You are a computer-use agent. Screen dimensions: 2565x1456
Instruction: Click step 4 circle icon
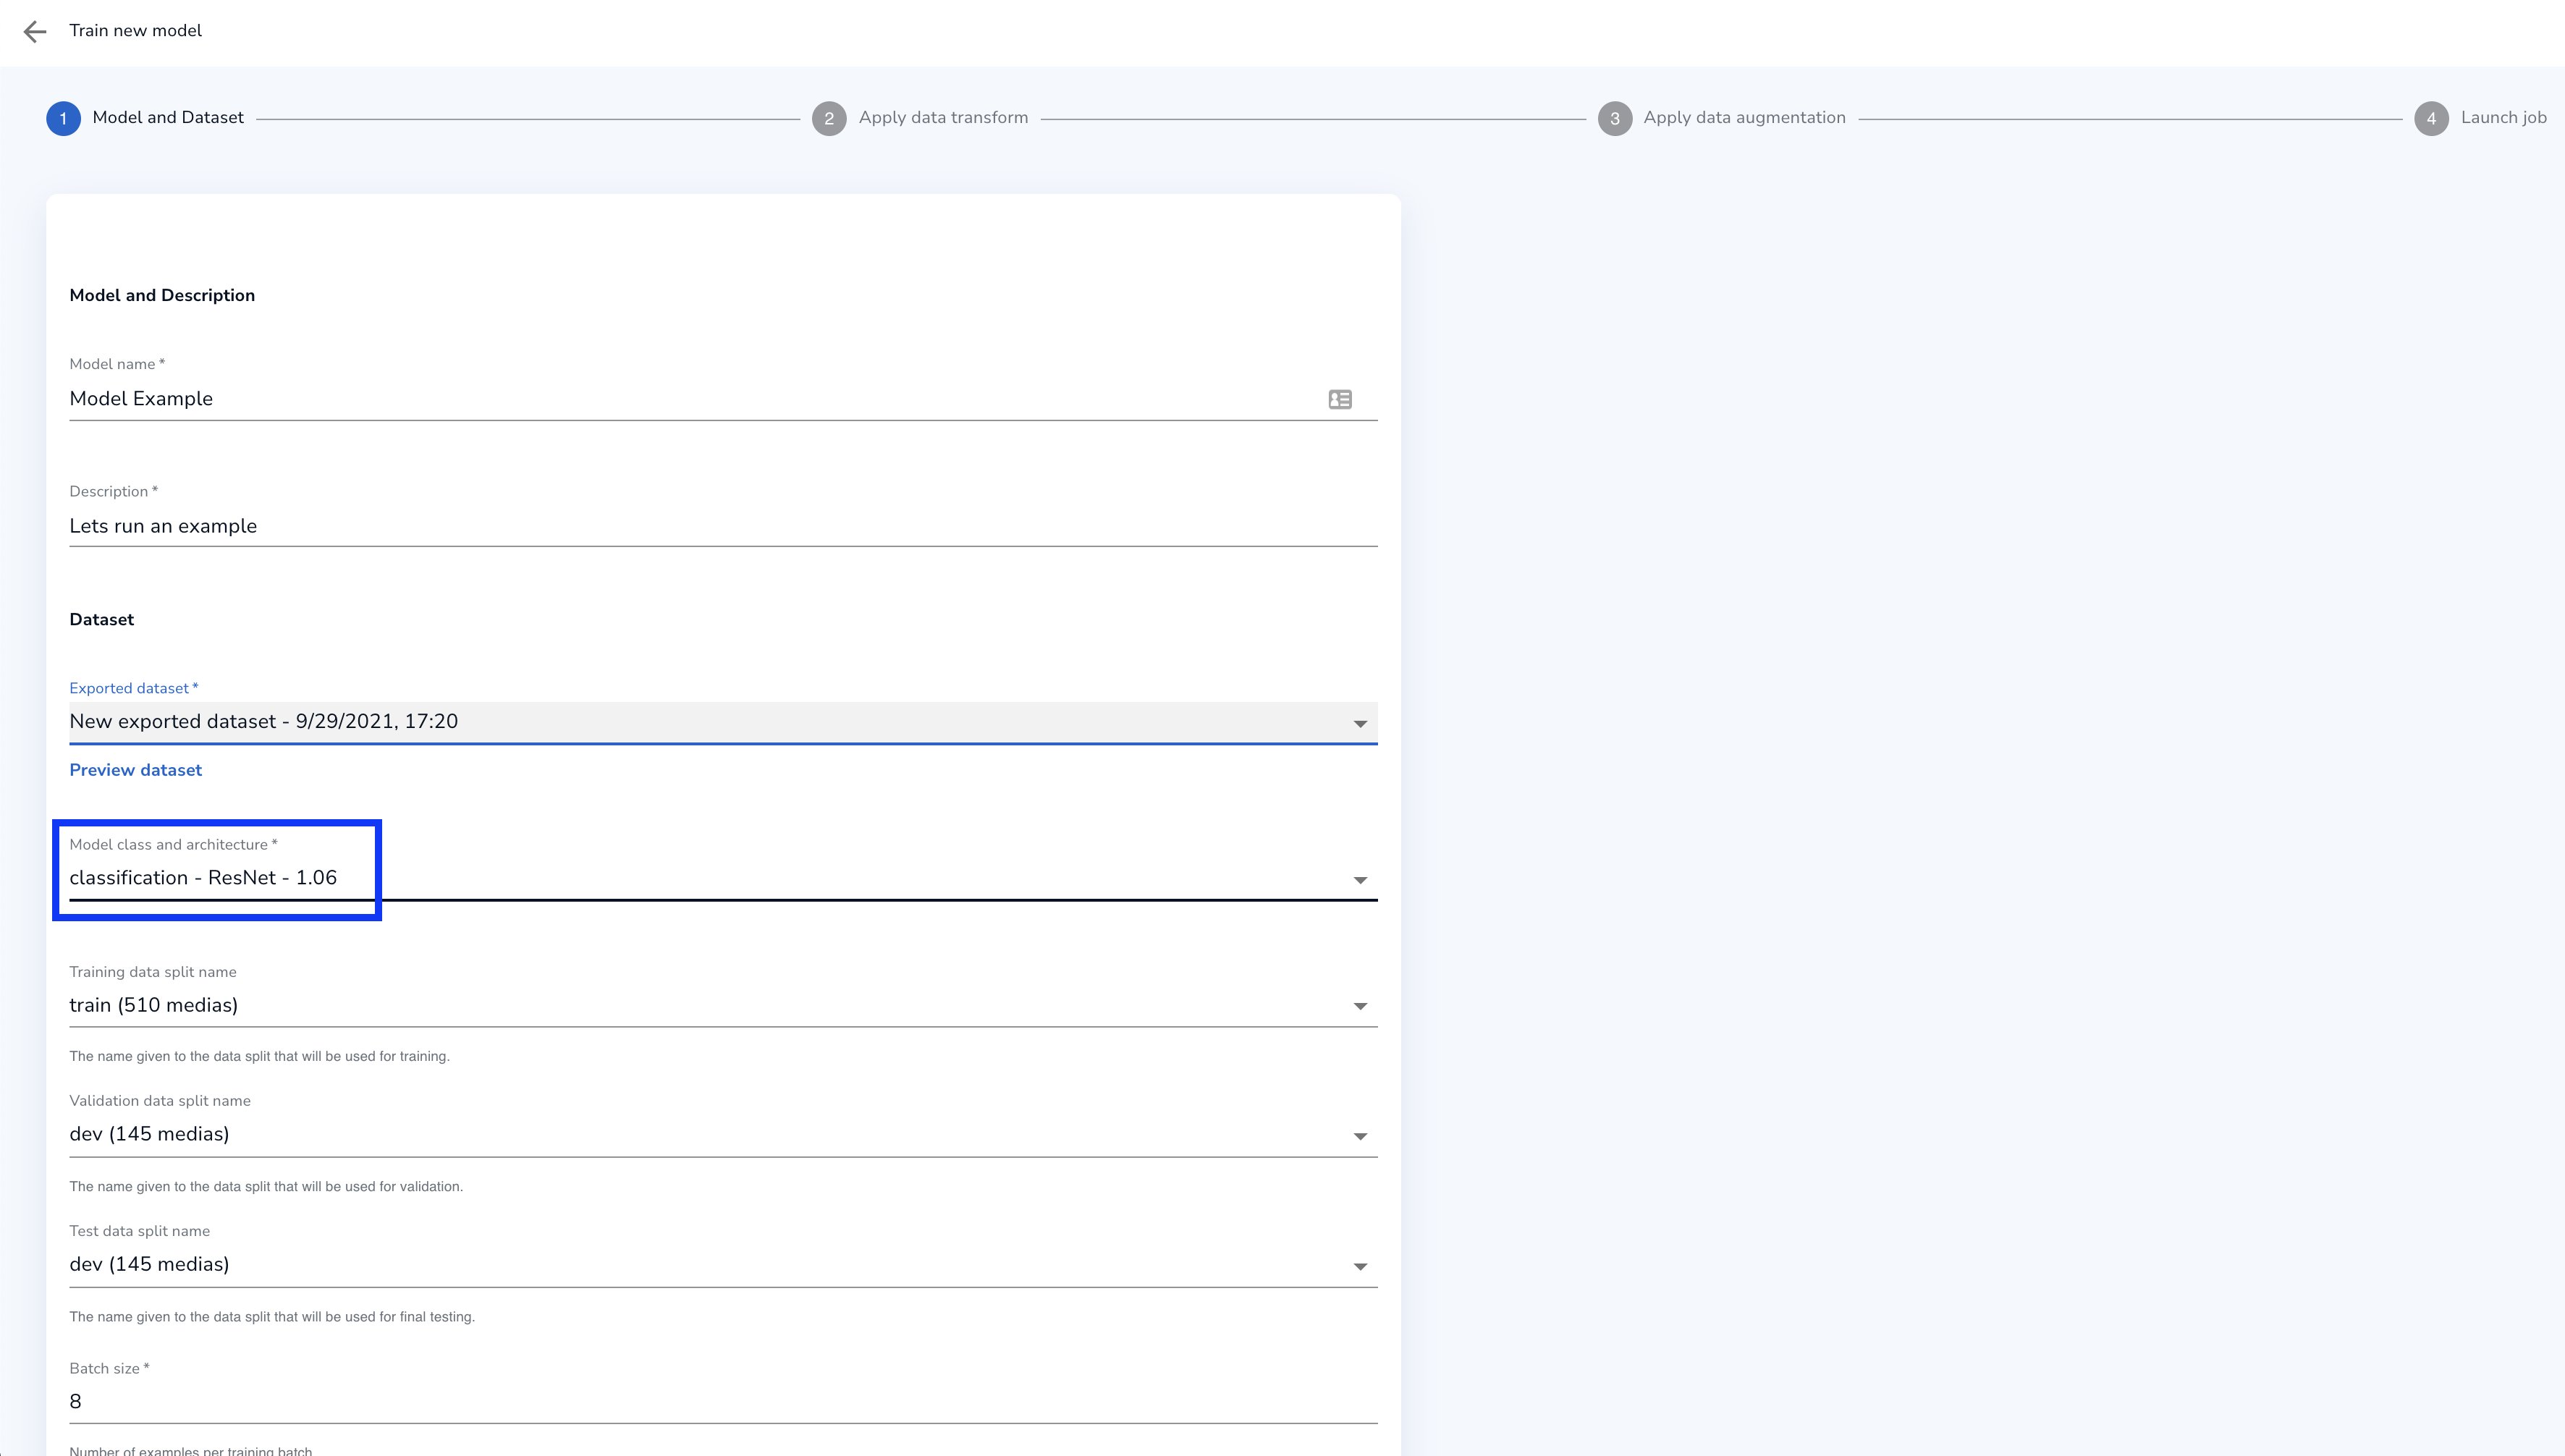point(2431,119)
